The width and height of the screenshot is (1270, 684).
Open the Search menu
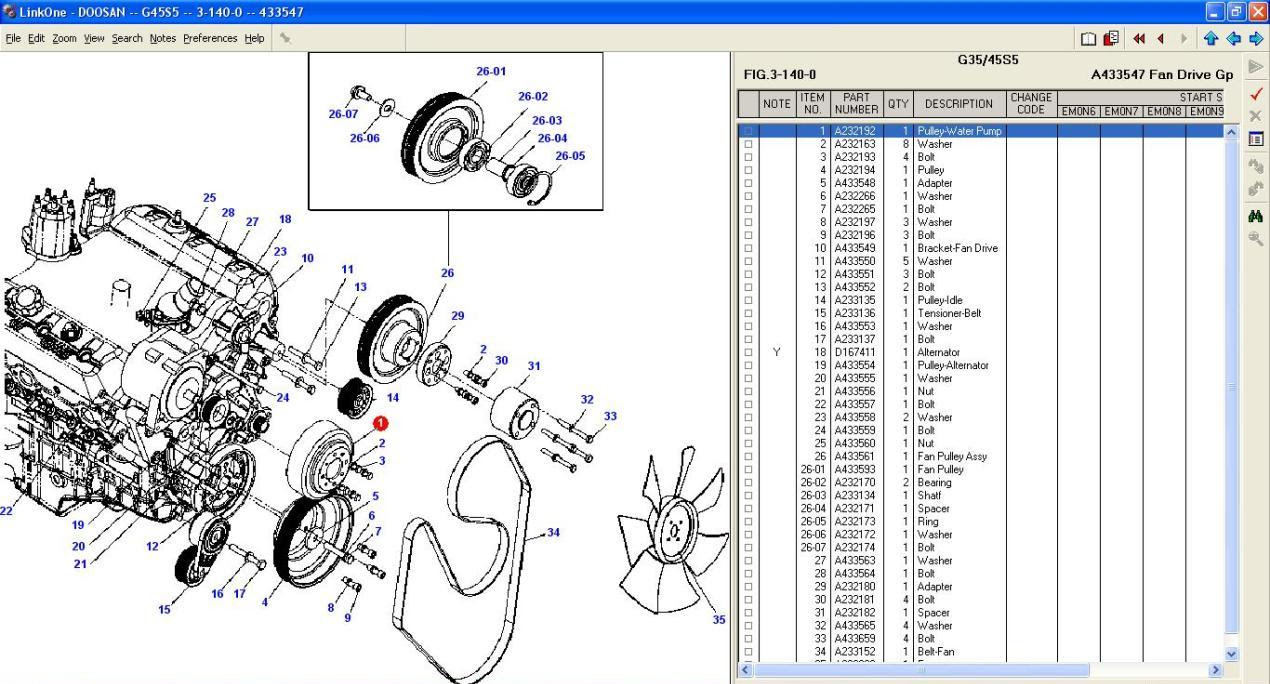(x=127, y=38)
